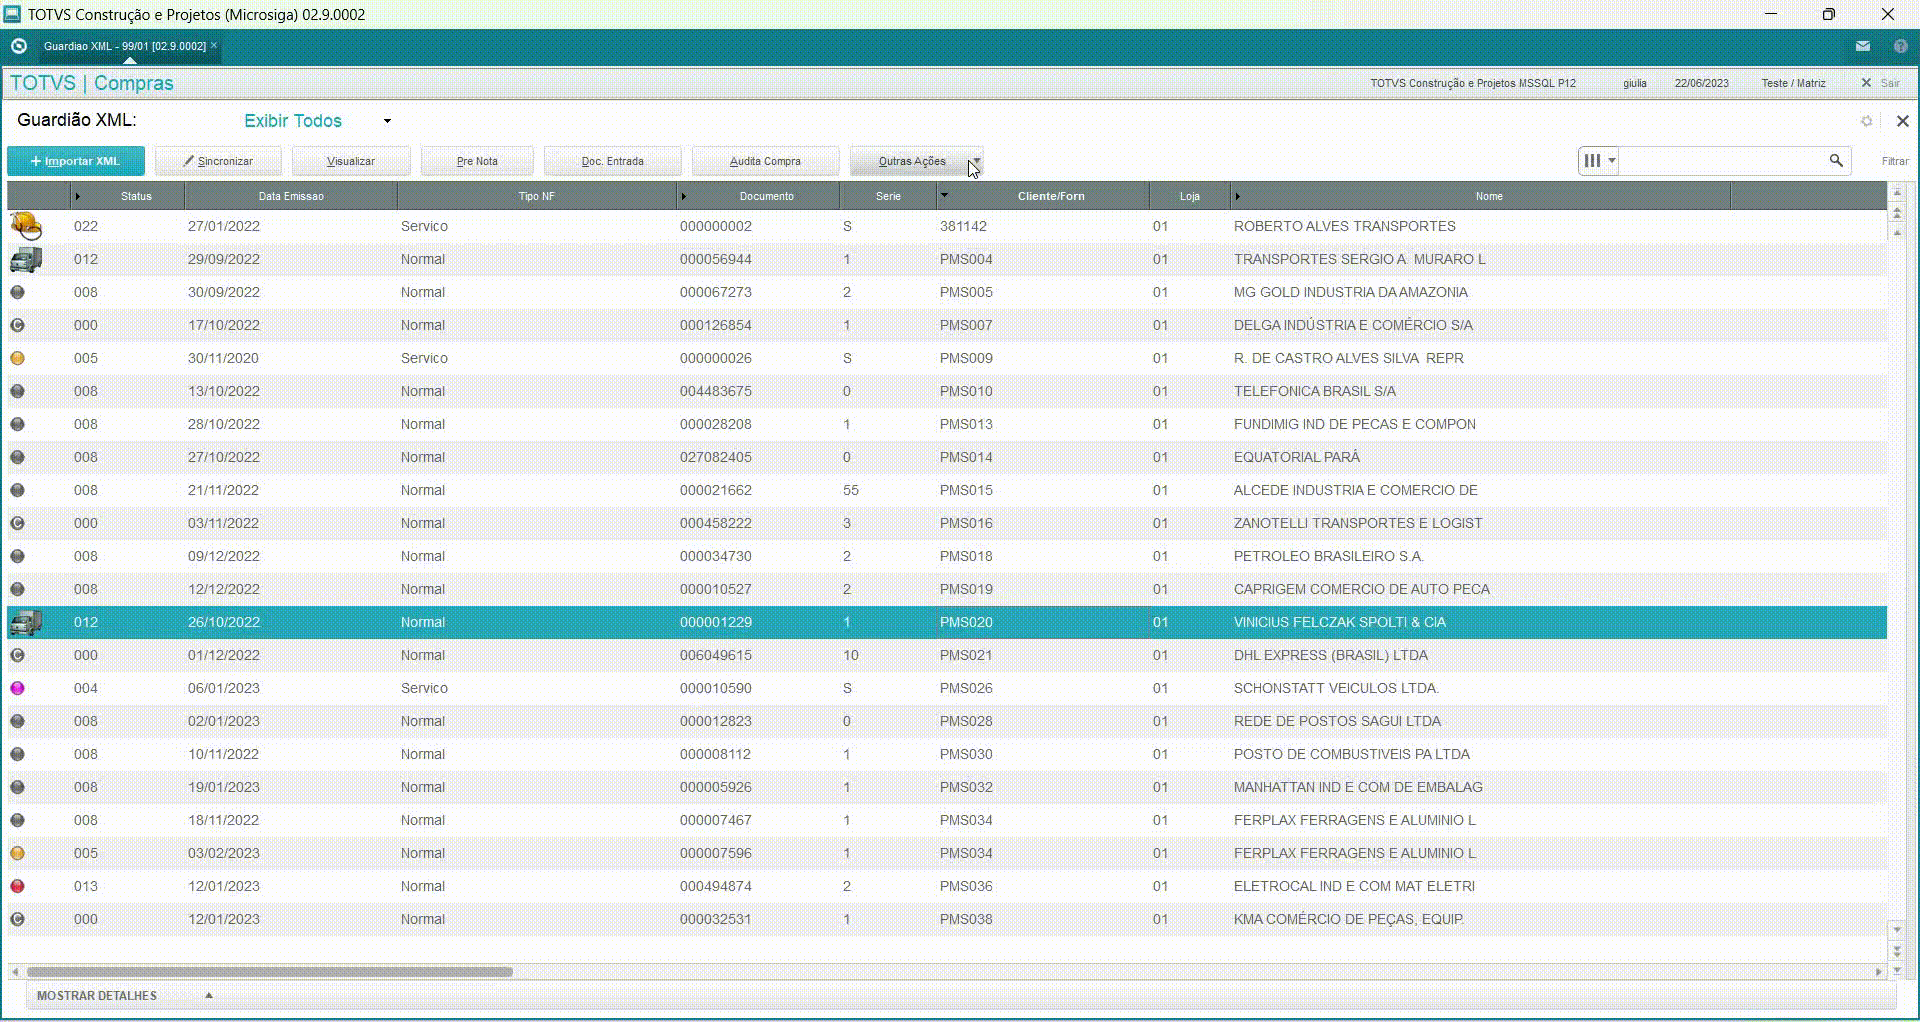Viewport: 1920px width, 1022px height.
Task: Expand the Outras Ações dropdown arrow
Action: (x=976, y=161)
